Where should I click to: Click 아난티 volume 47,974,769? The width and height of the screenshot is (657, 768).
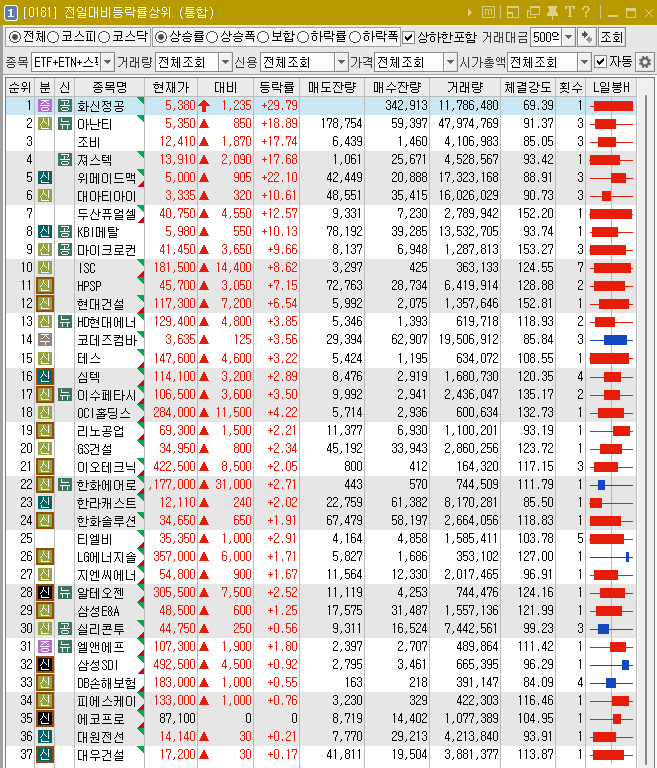point(468,123)
